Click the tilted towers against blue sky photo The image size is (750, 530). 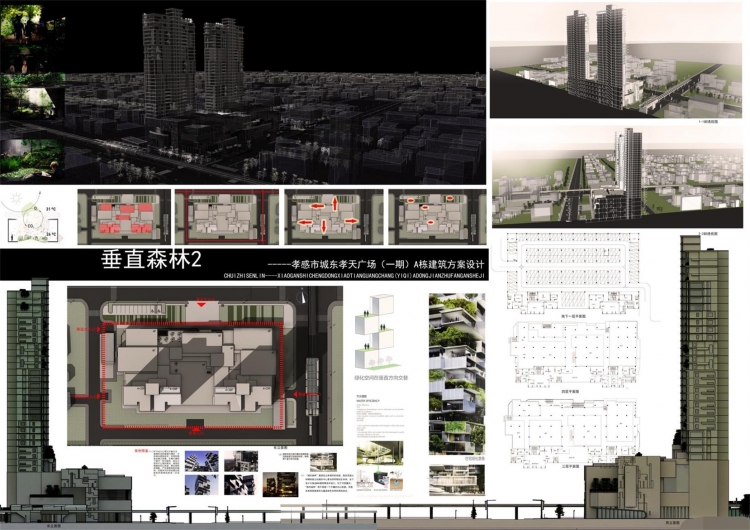[202, 461]
